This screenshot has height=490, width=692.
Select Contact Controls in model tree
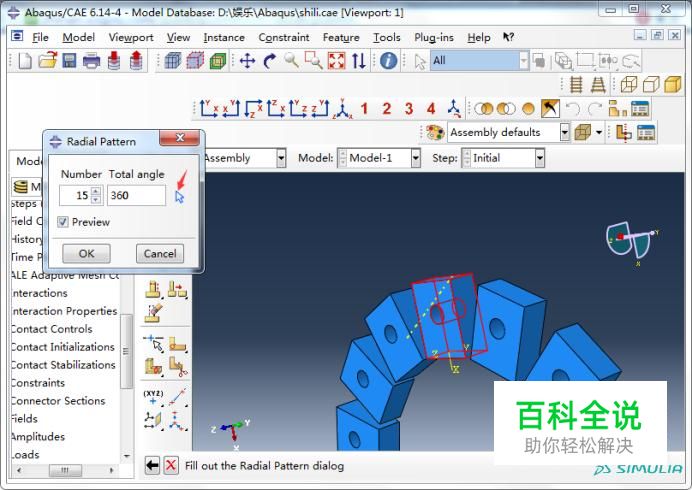(x=52, y=329)
